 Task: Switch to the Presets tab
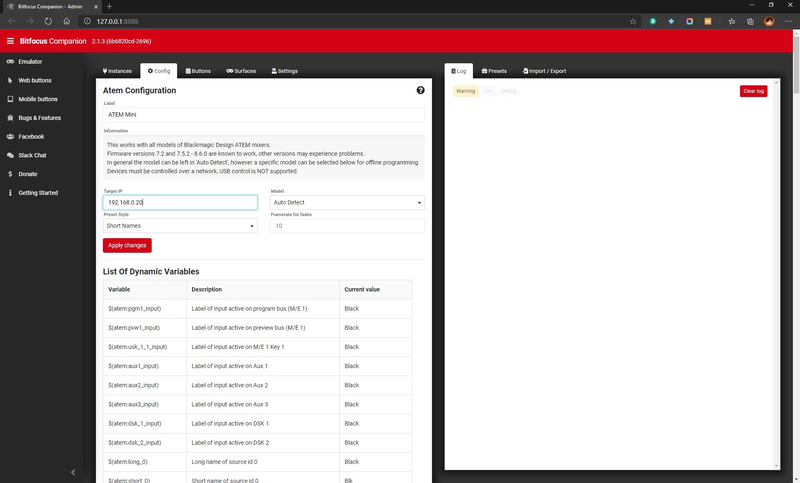pyautogui.click(x=494, y=71)
